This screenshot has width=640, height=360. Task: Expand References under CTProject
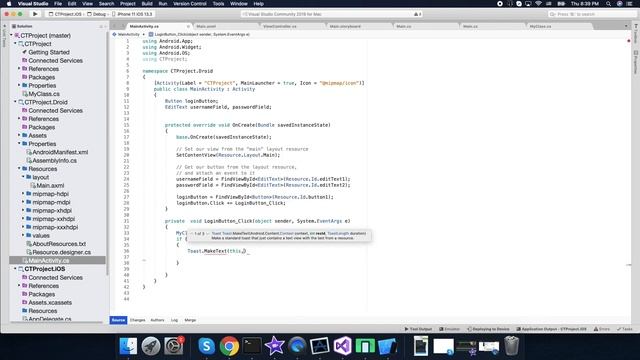pyautogui.click(x=20, y=69)
